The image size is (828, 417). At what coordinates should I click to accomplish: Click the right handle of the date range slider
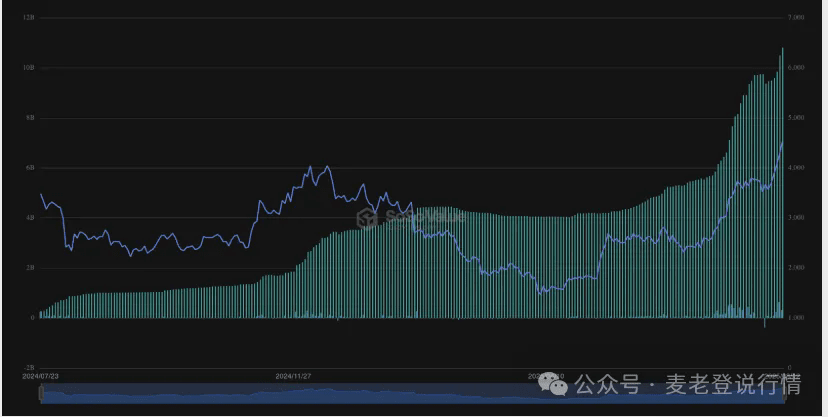pos(784,394)
